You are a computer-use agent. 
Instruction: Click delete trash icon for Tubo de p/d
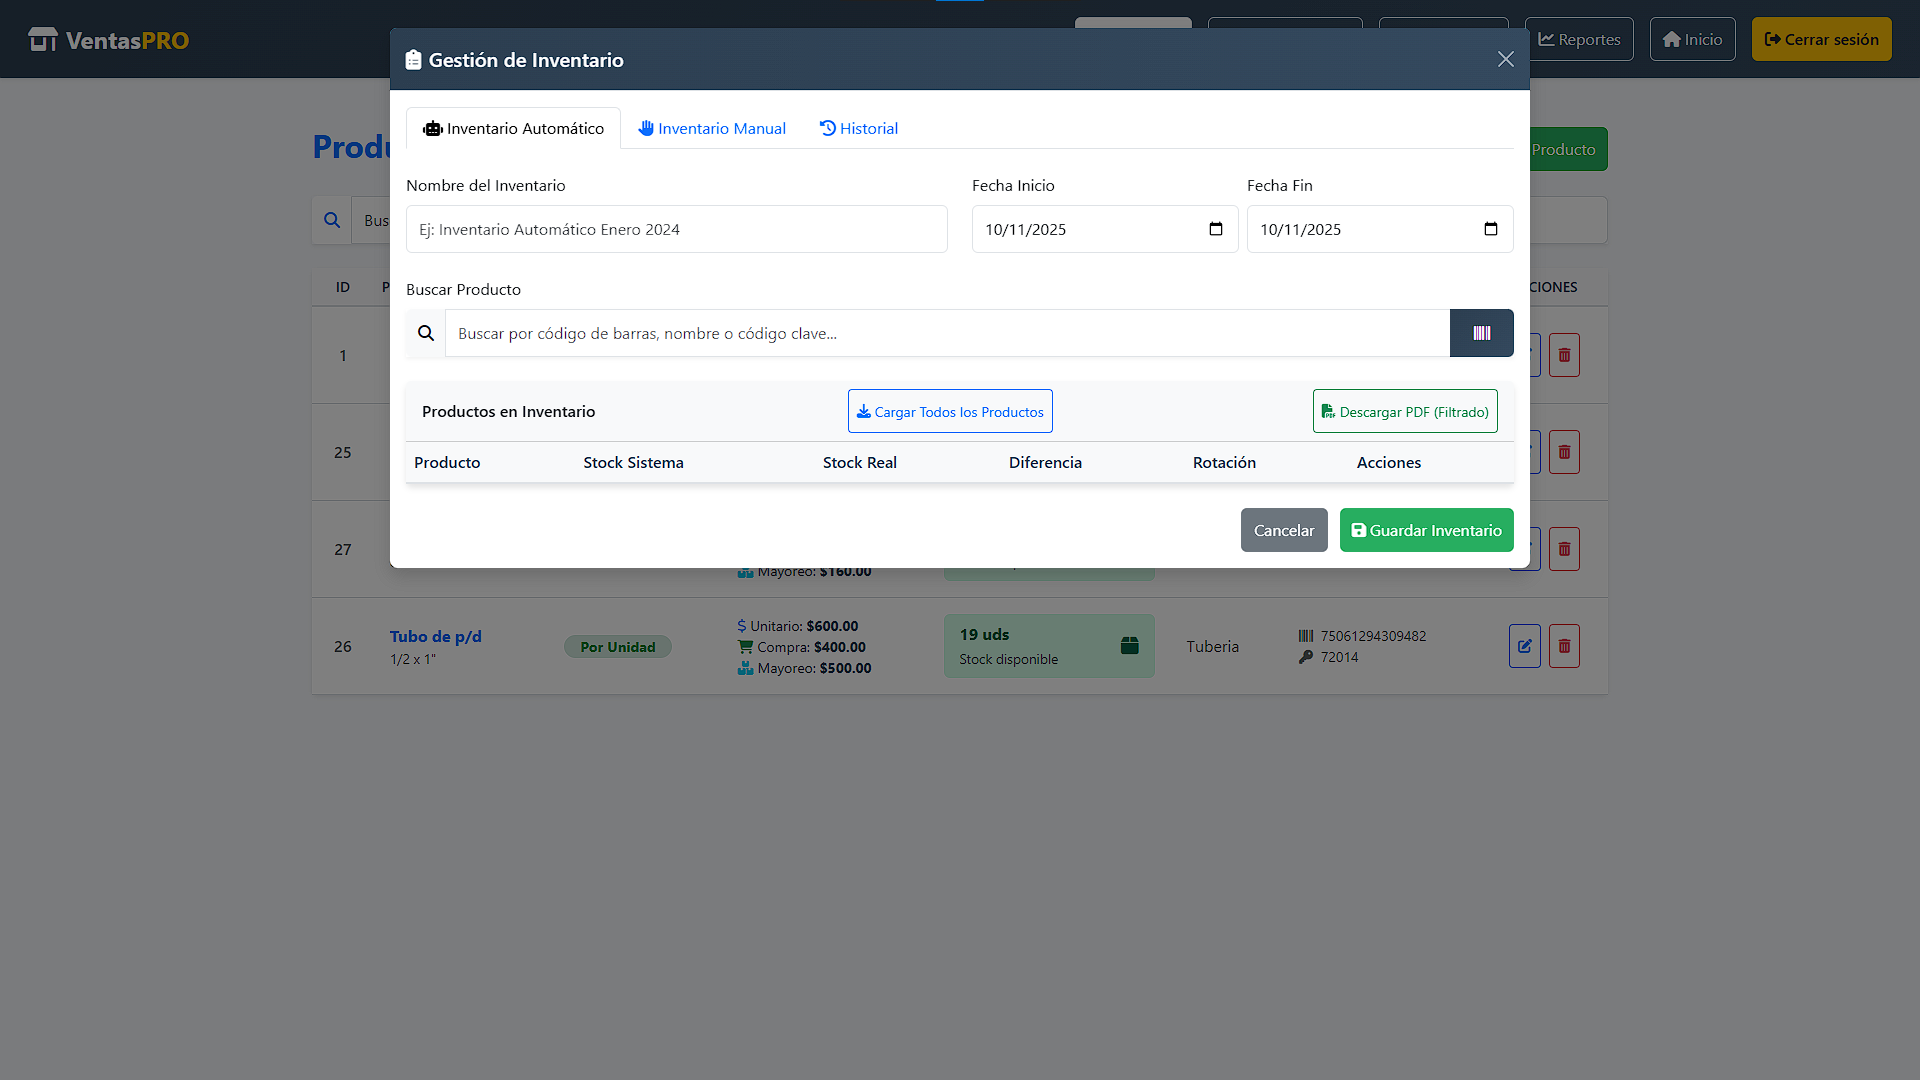1564,646
